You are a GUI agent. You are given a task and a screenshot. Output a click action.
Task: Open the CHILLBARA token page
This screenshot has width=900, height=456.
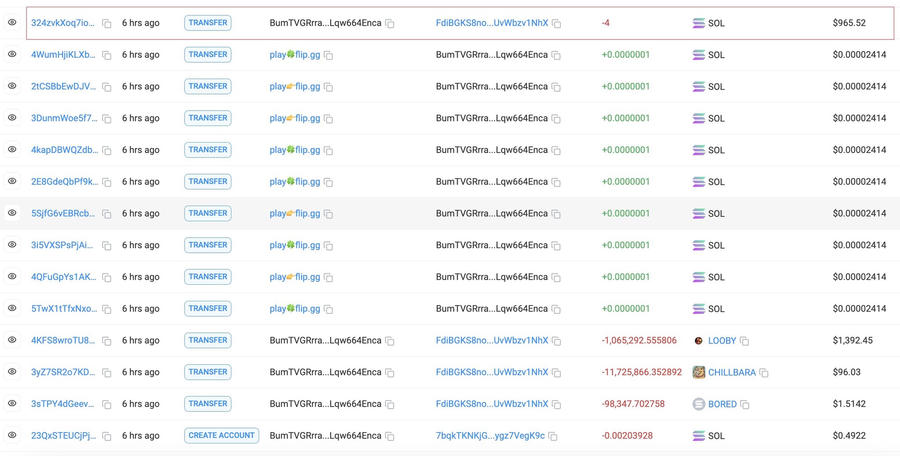coord(731,372)
